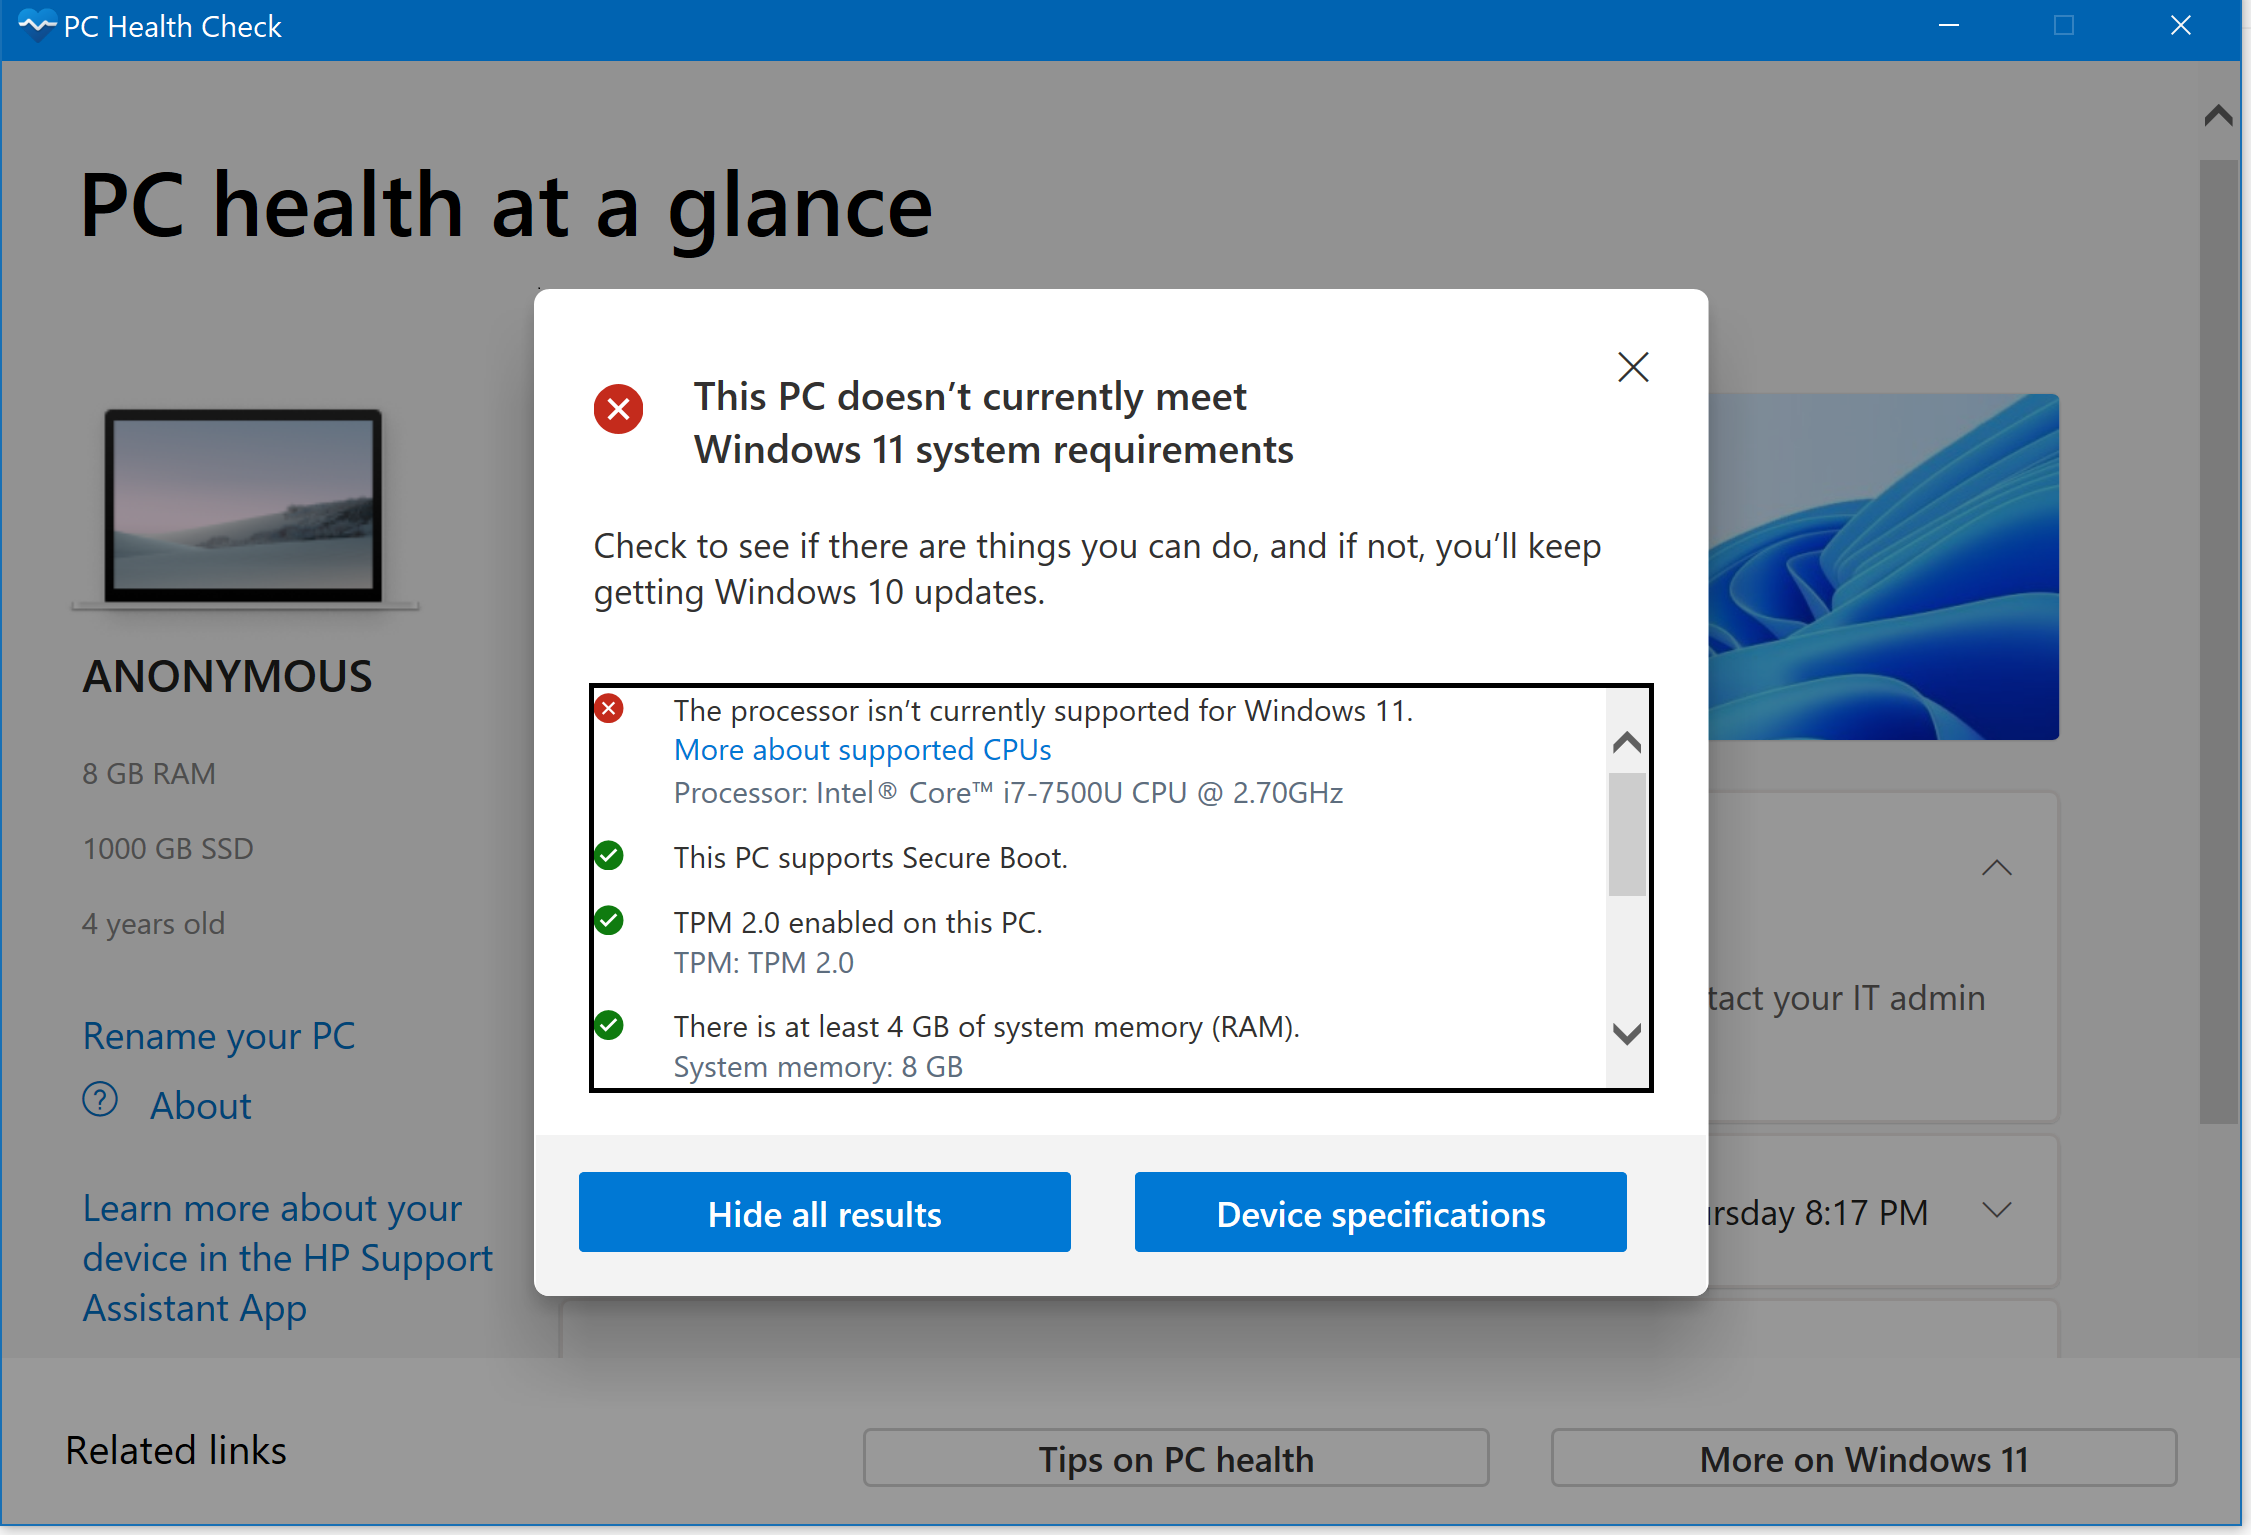Screen dimensions: 2251x1535
Task: Click the red error icon beside the processor result
Action: (608, 708)
